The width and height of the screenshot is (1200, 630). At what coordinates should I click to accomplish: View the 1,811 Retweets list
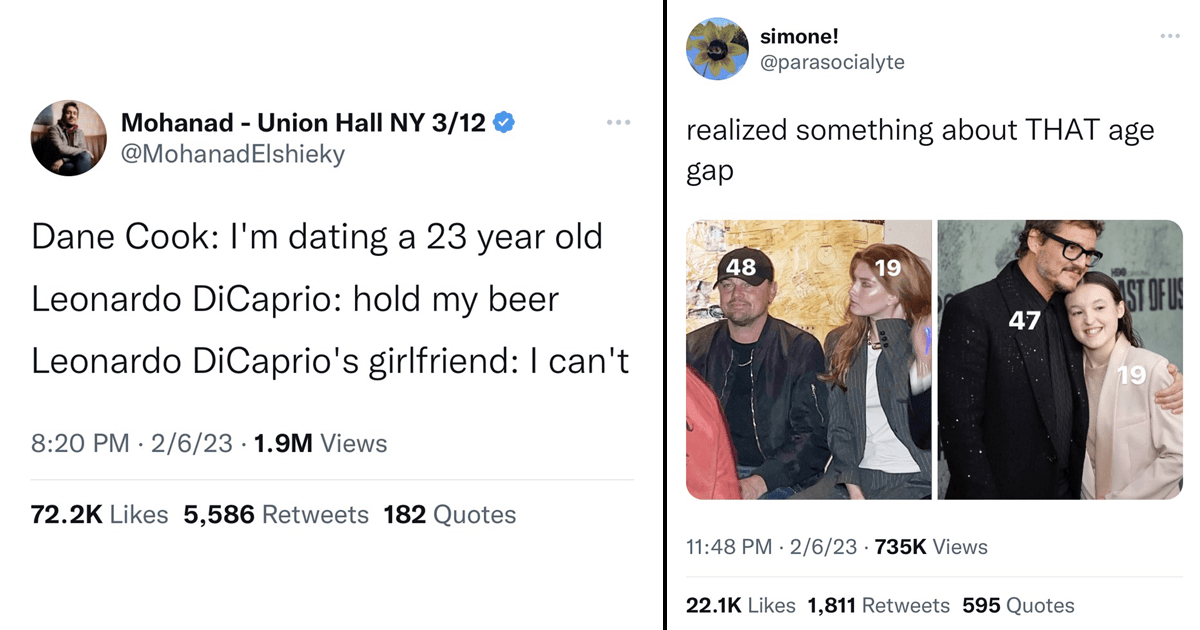click(x=878, y=606)
